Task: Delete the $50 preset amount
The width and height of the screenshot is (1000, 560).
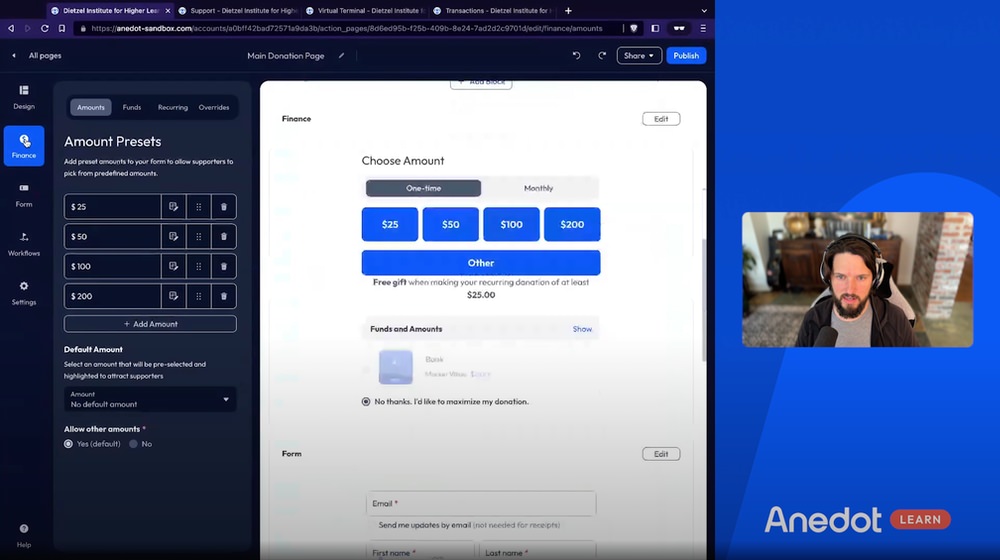Action: 224,237
